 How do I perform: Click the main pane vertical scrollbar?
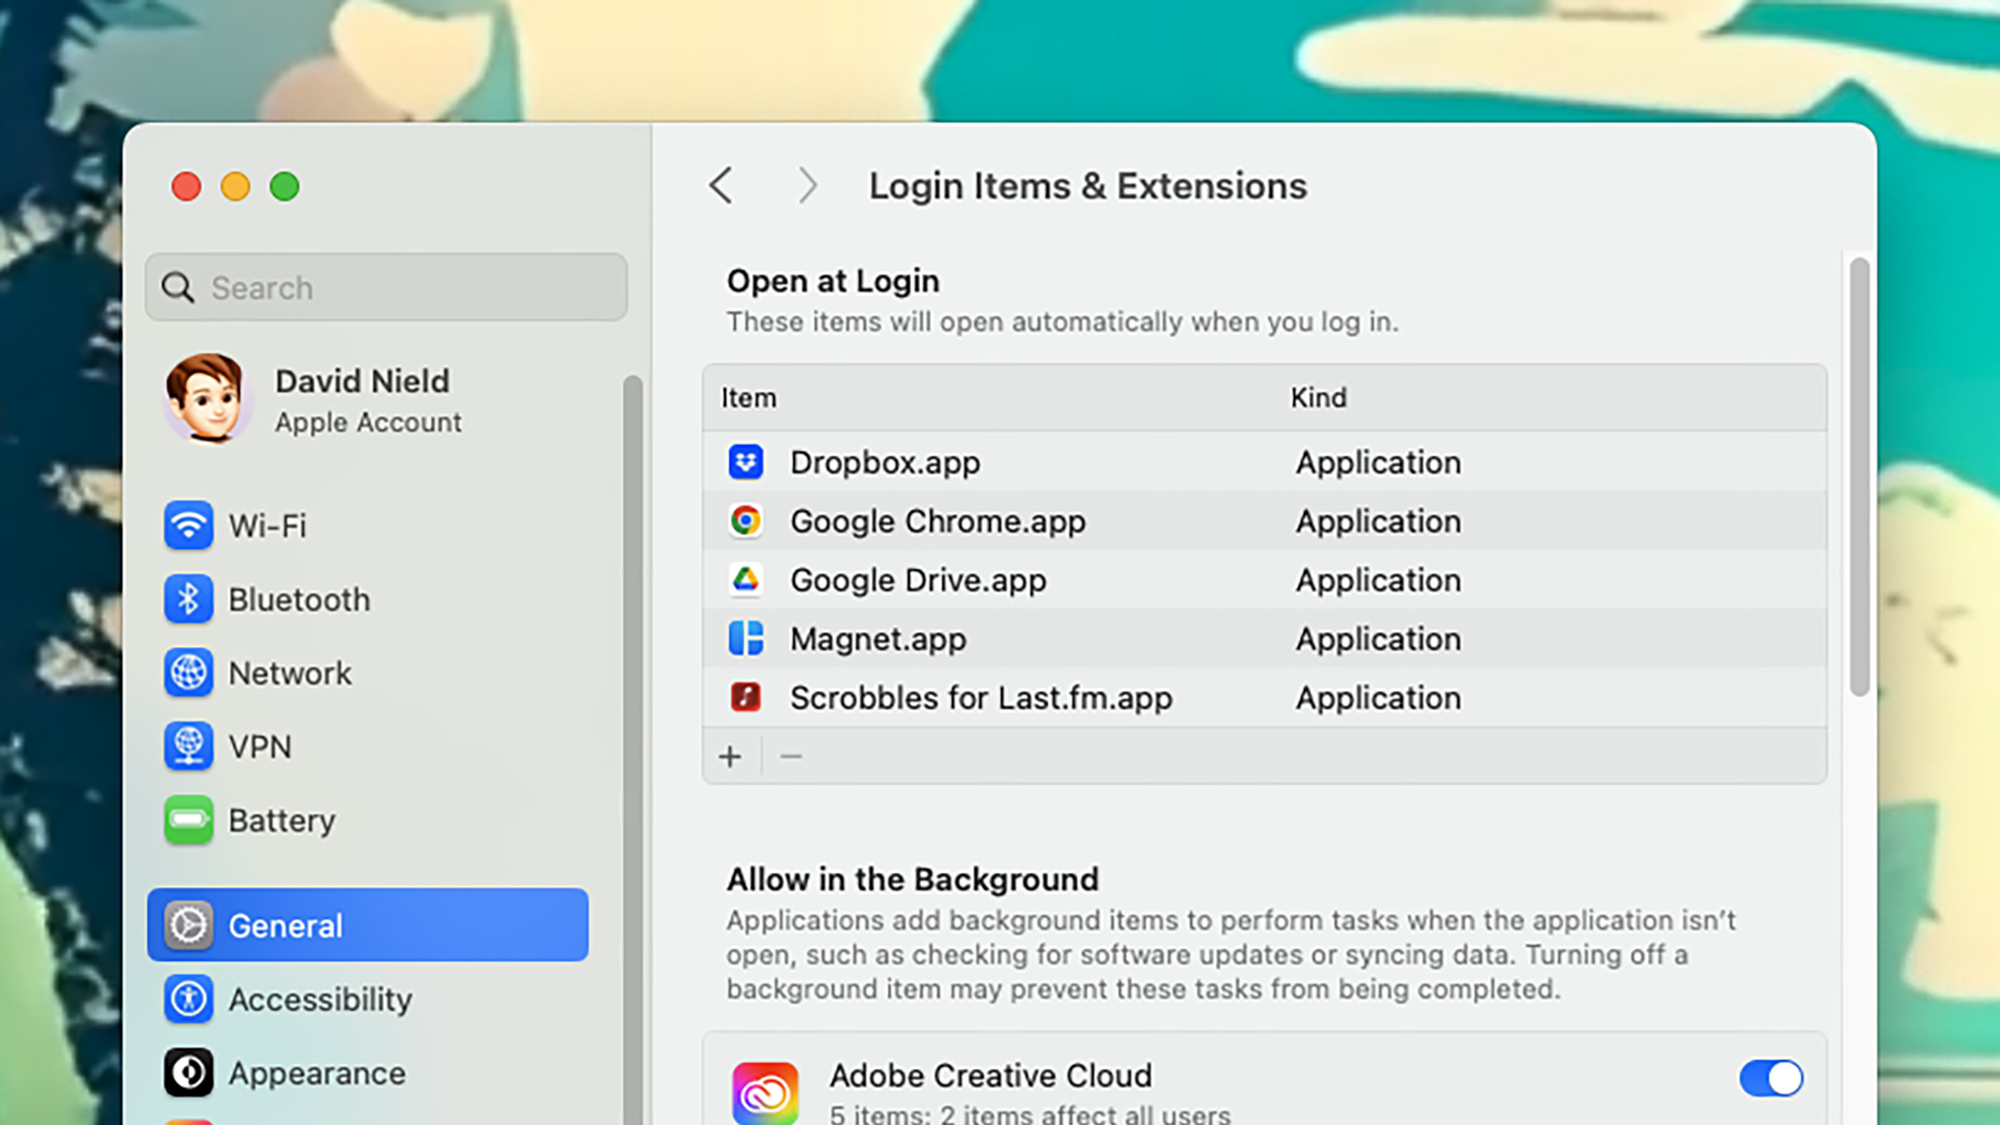[1859, 477]
